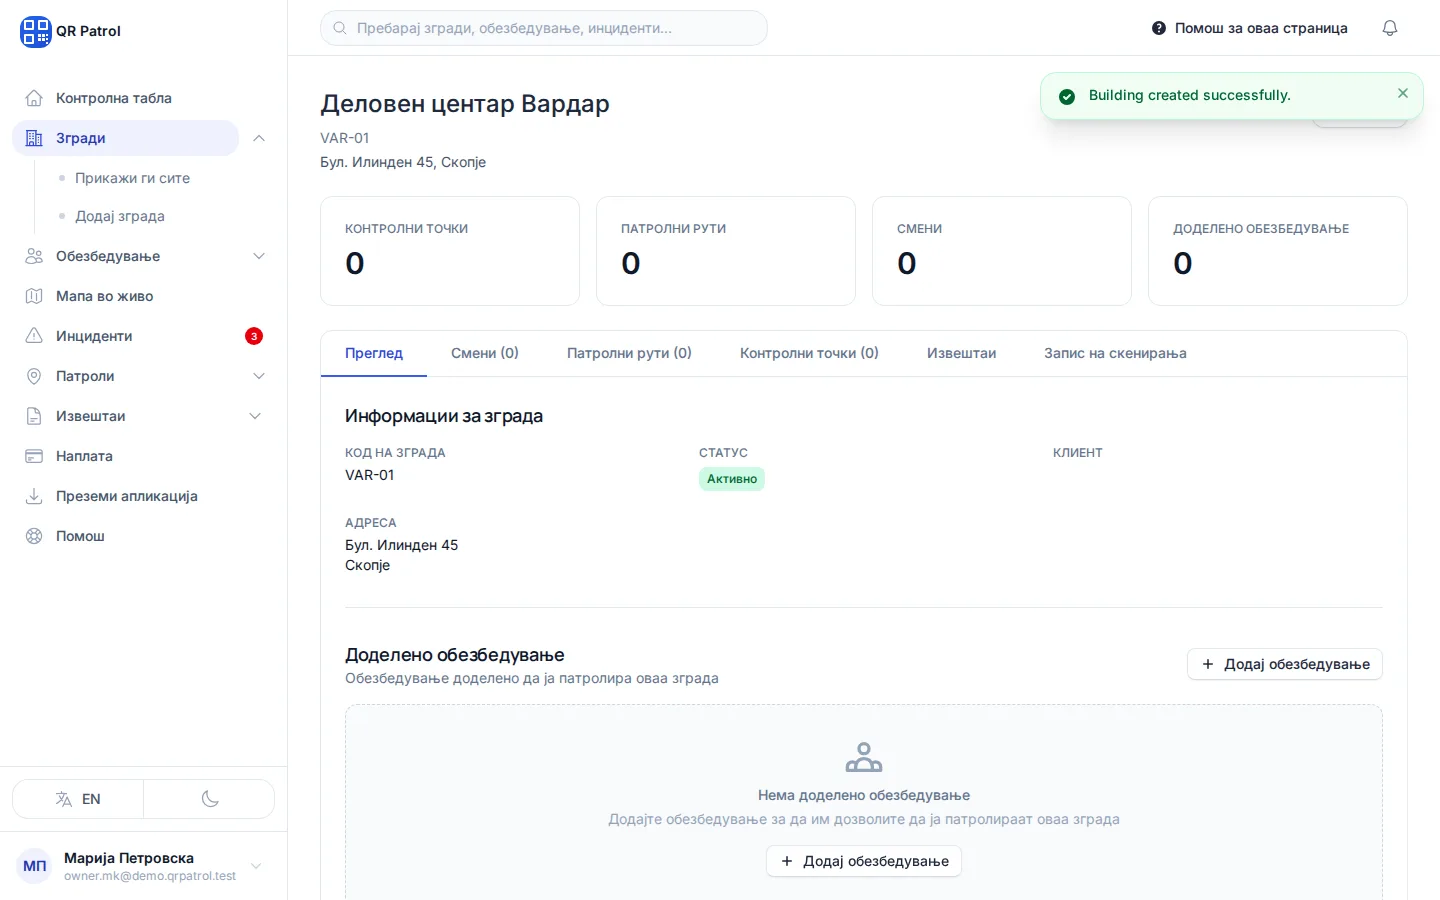Viewport: 1440px width, 900px height.
Task: Select the Преглед tab
Action: tap(374, 353)
